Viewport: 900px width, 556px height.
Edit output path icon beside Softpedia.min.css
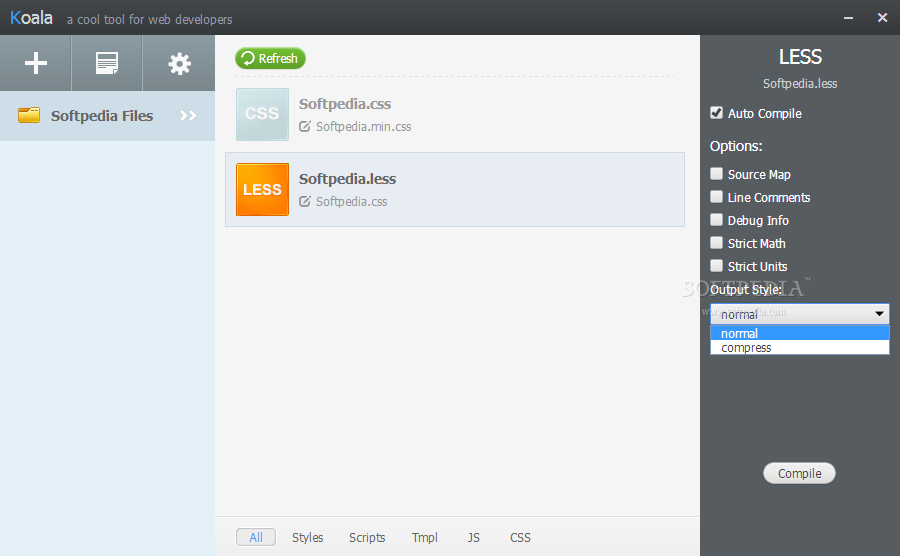tap(305, 126)
